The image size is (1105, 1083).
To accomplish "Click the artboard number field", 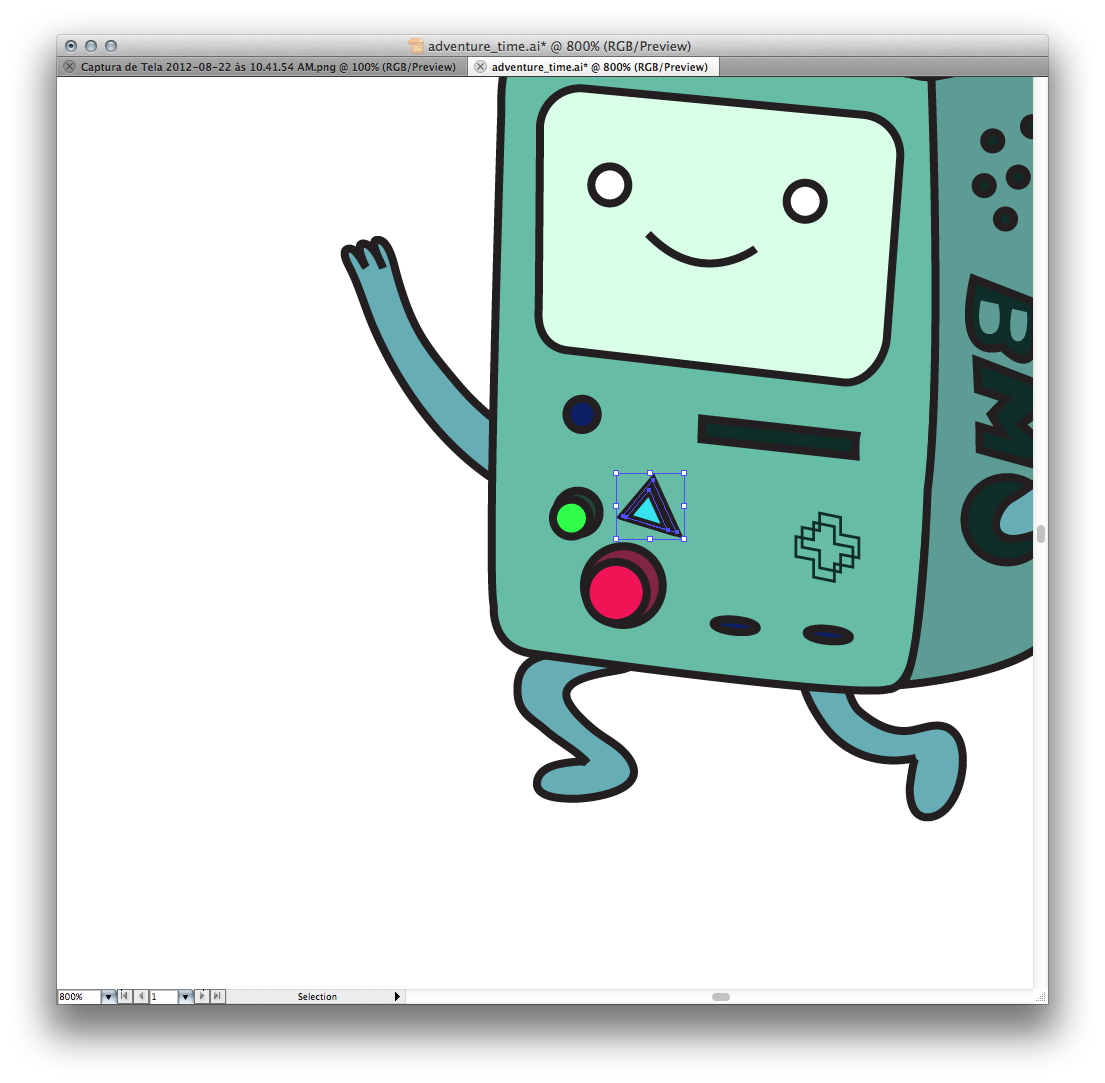I will coord(163,996).
